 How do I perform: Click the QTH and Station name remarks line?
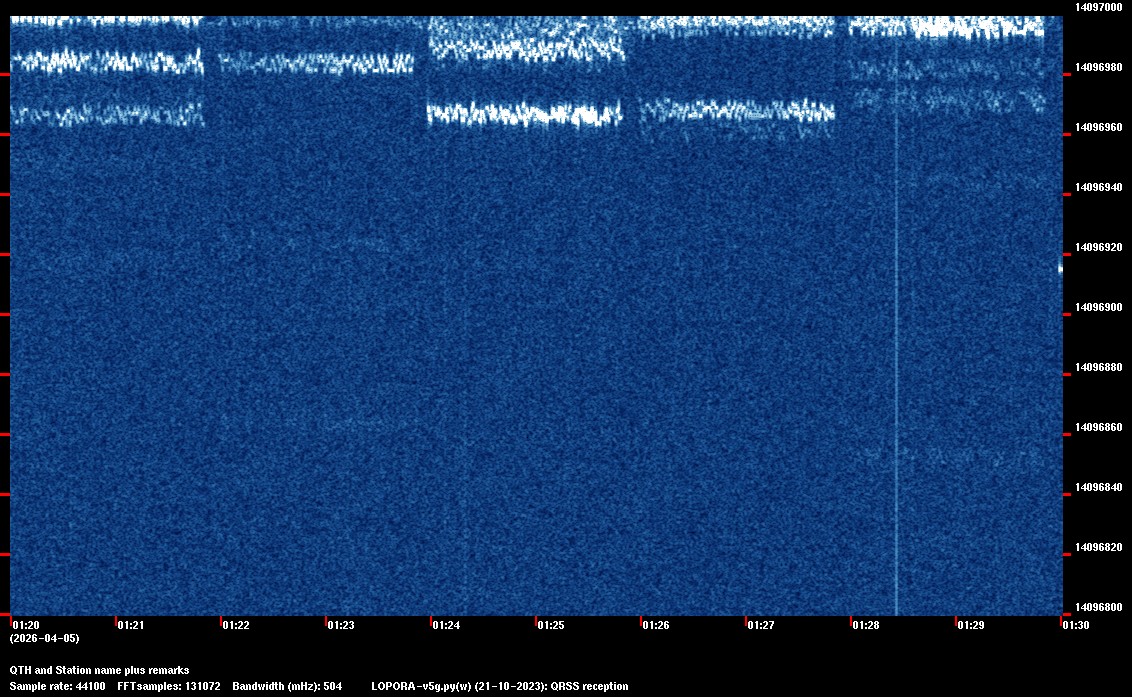point(100,670)
